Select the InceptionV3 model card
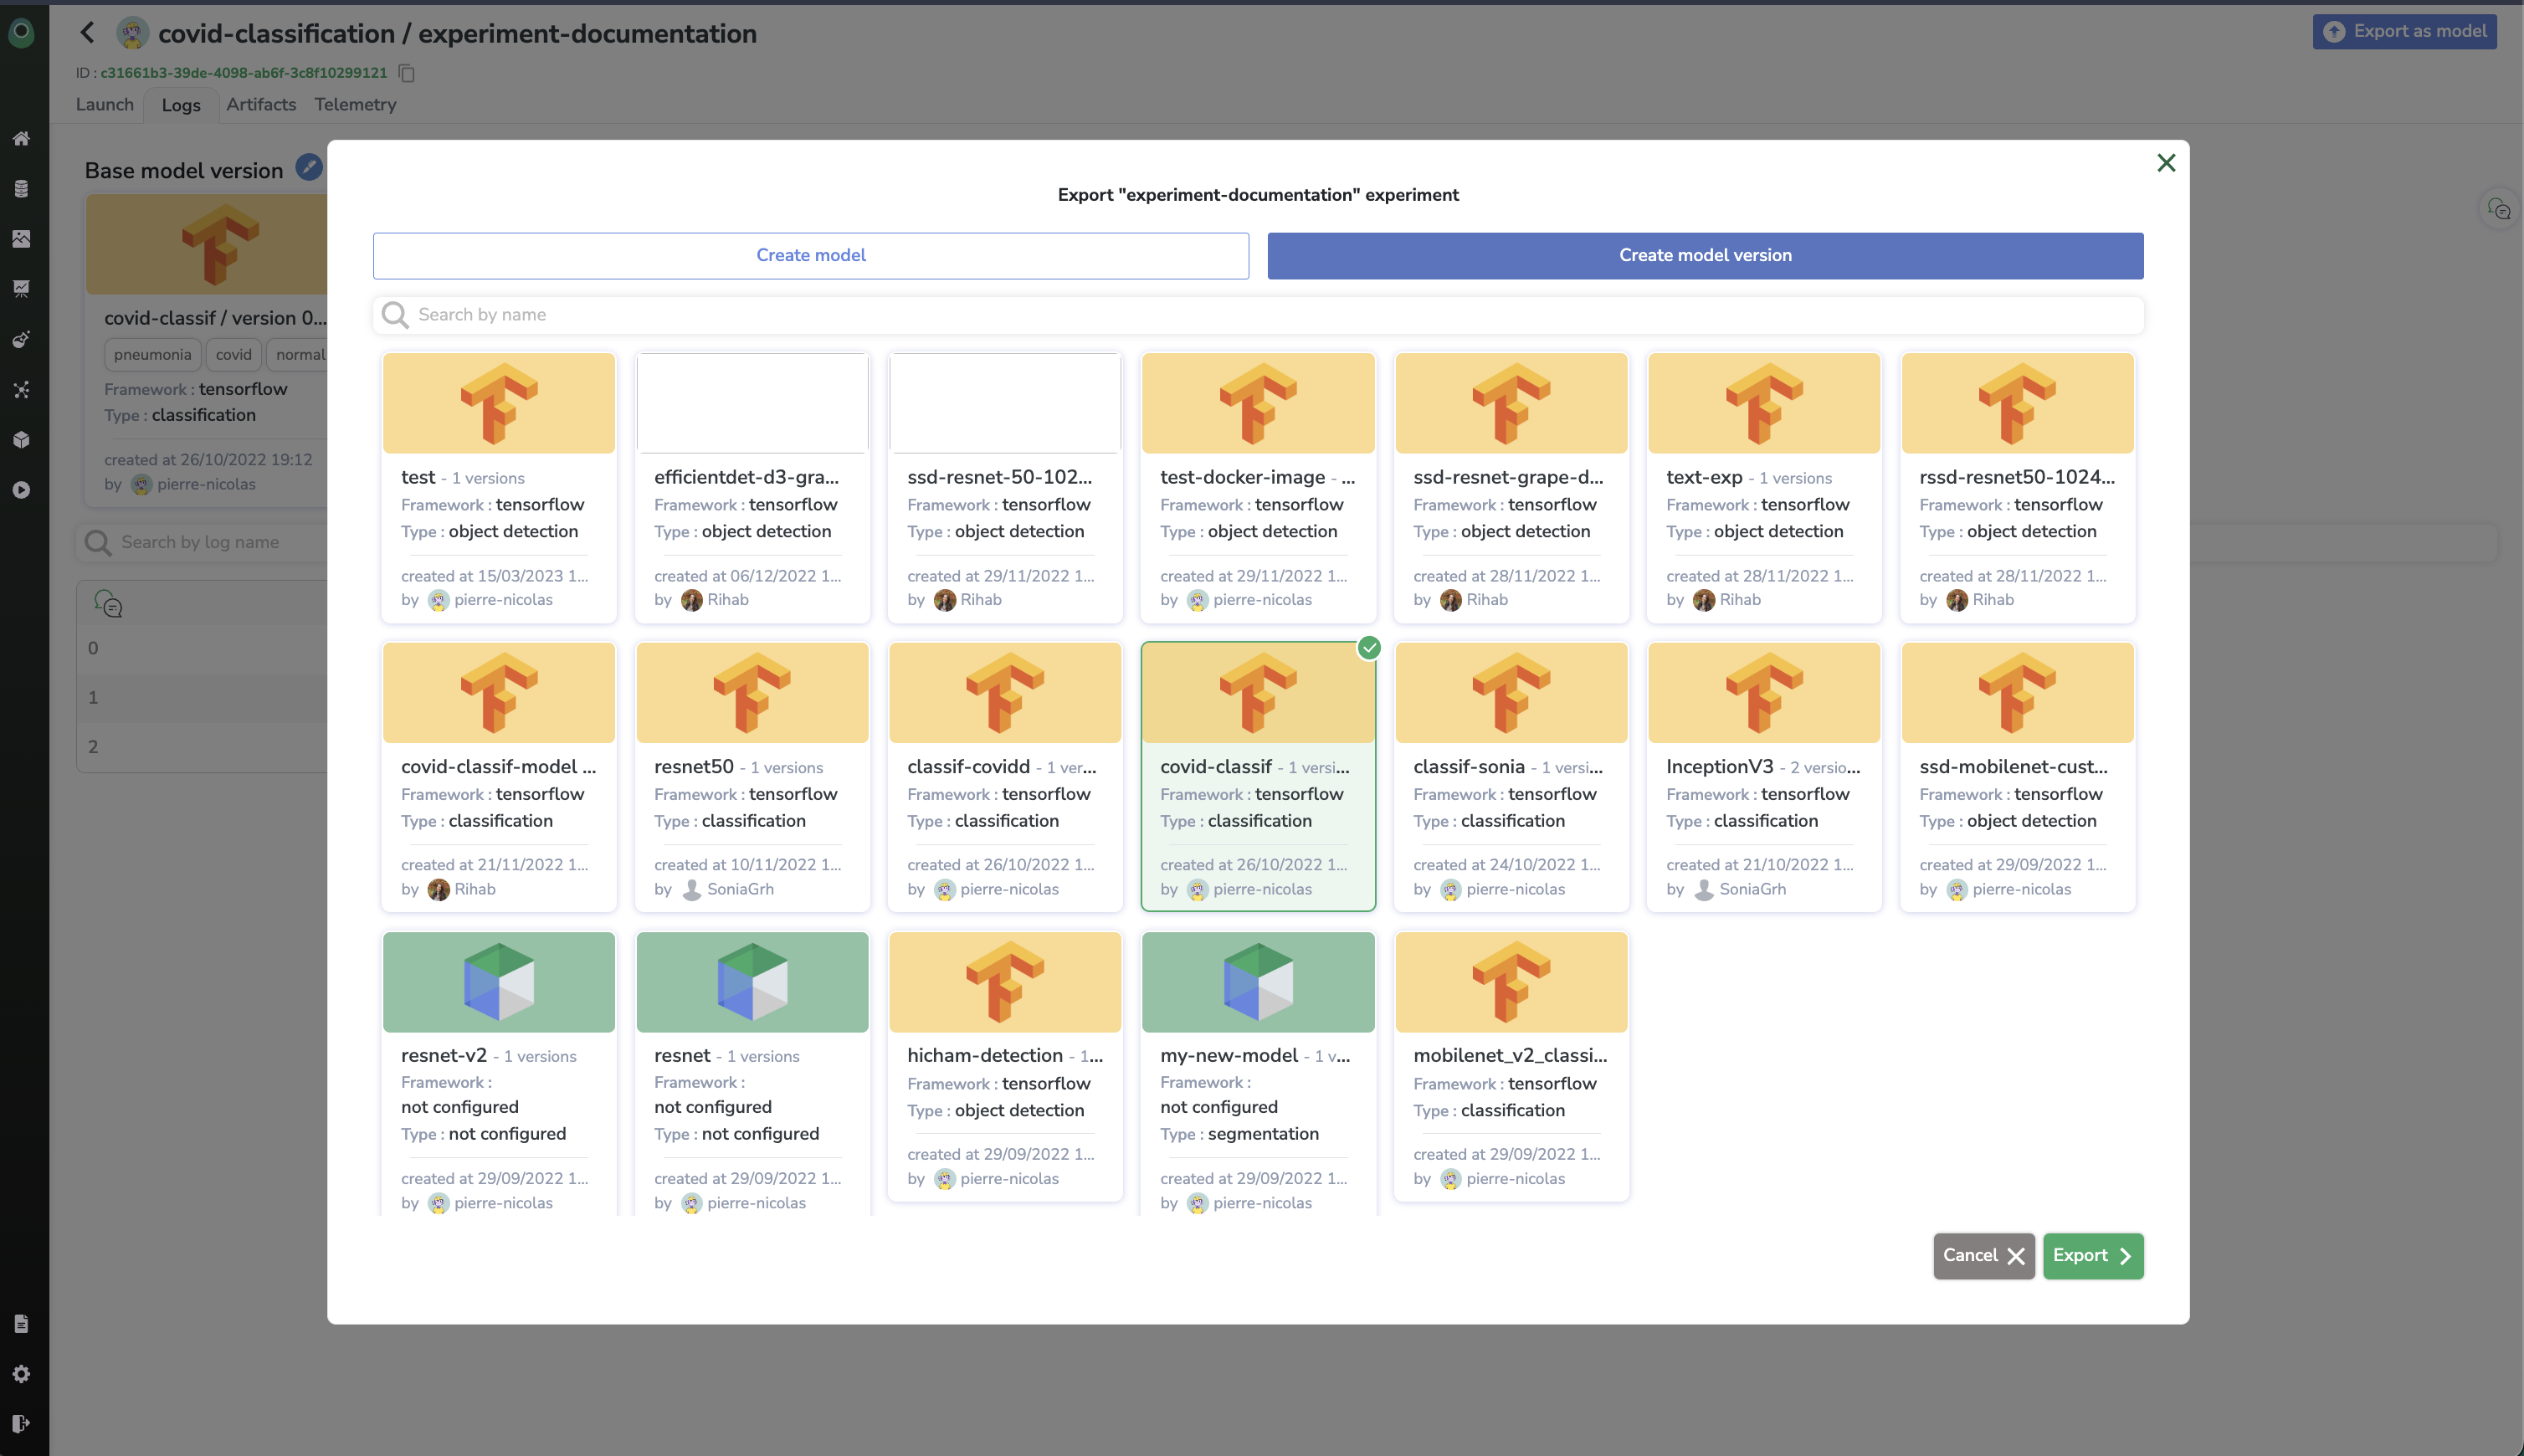Viewport: 2524px width, 1456px height. click(1764, 776)
